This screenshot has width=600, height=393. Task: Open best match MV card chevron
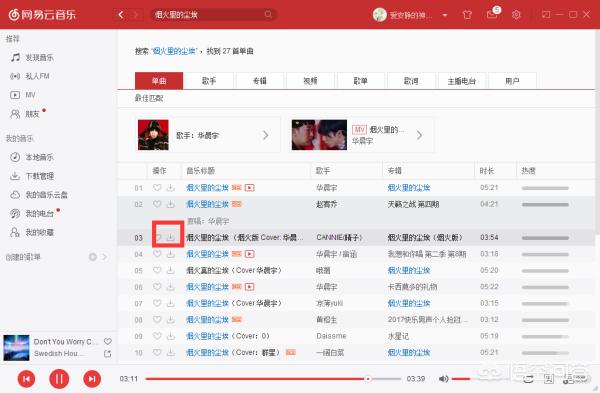[420, 135]
